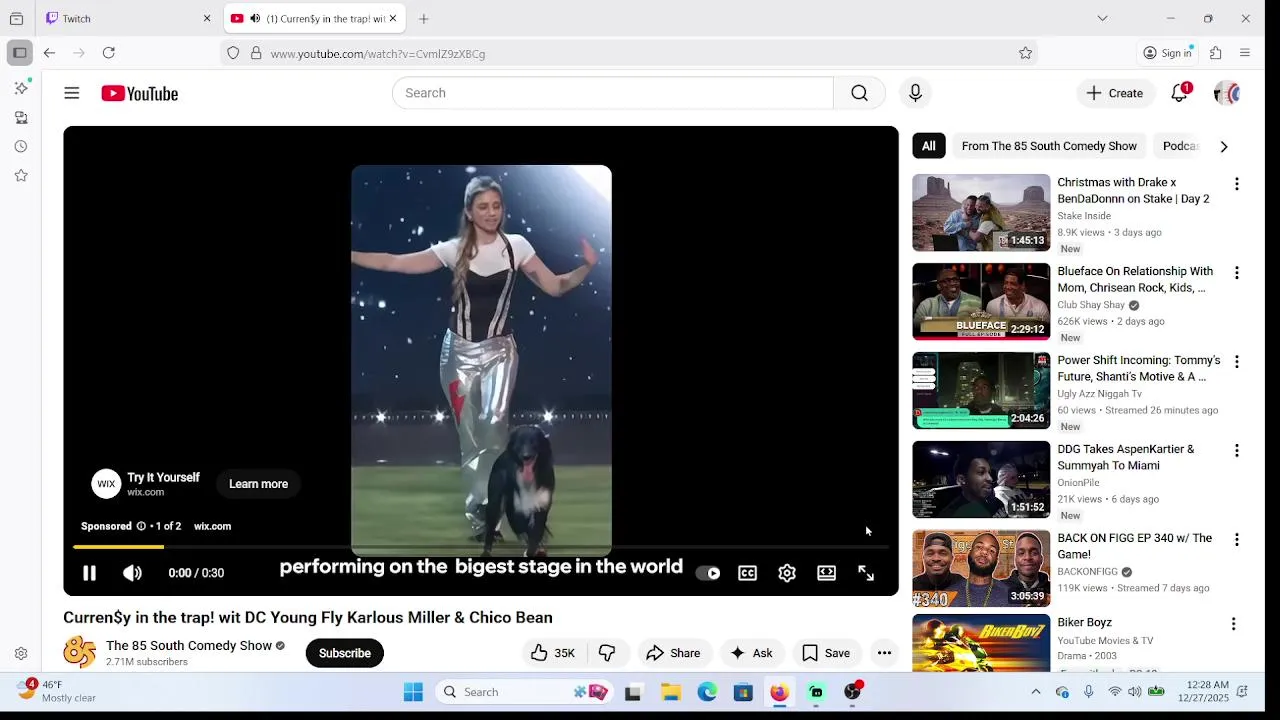The width and height of the screenshot is (1280, 720).
Task: Open options for Blueface On Relationship video
Action: click(1237, 273)
